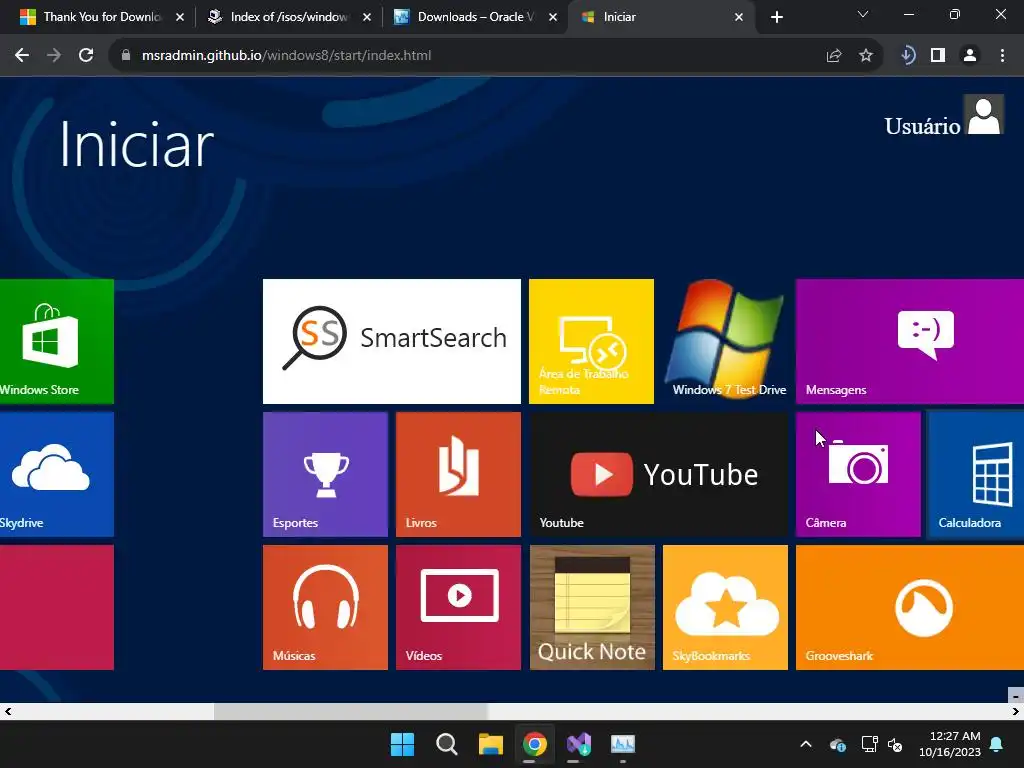Viewport: 1024px width, 768px height.
Task: Open taskbar Search
Action: pyautogui.click(x=447, y=744)
